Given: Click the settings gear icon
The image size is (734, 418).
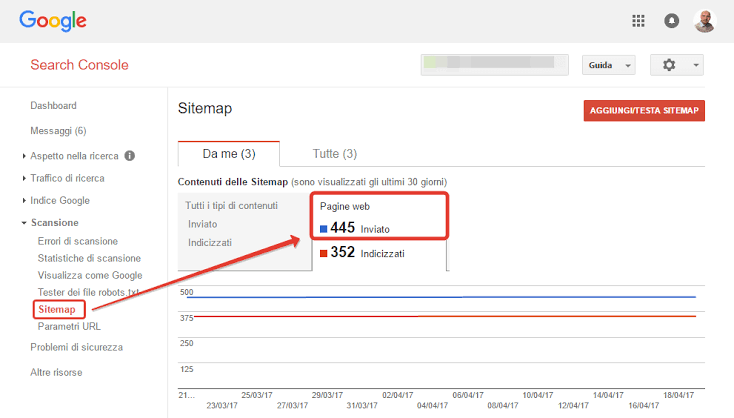Looking at the screenshot, I should tap(669, 65).
